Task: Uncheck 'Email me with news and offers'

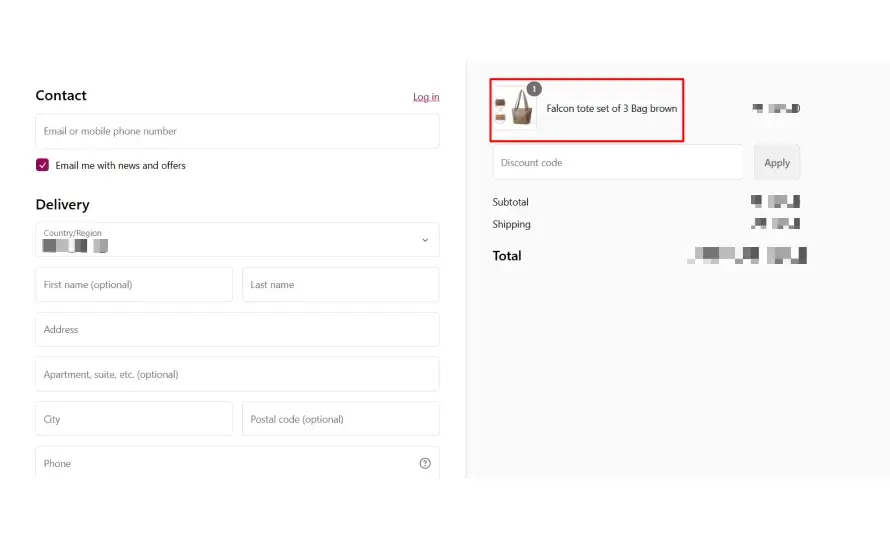Action: tap(42, 165)
